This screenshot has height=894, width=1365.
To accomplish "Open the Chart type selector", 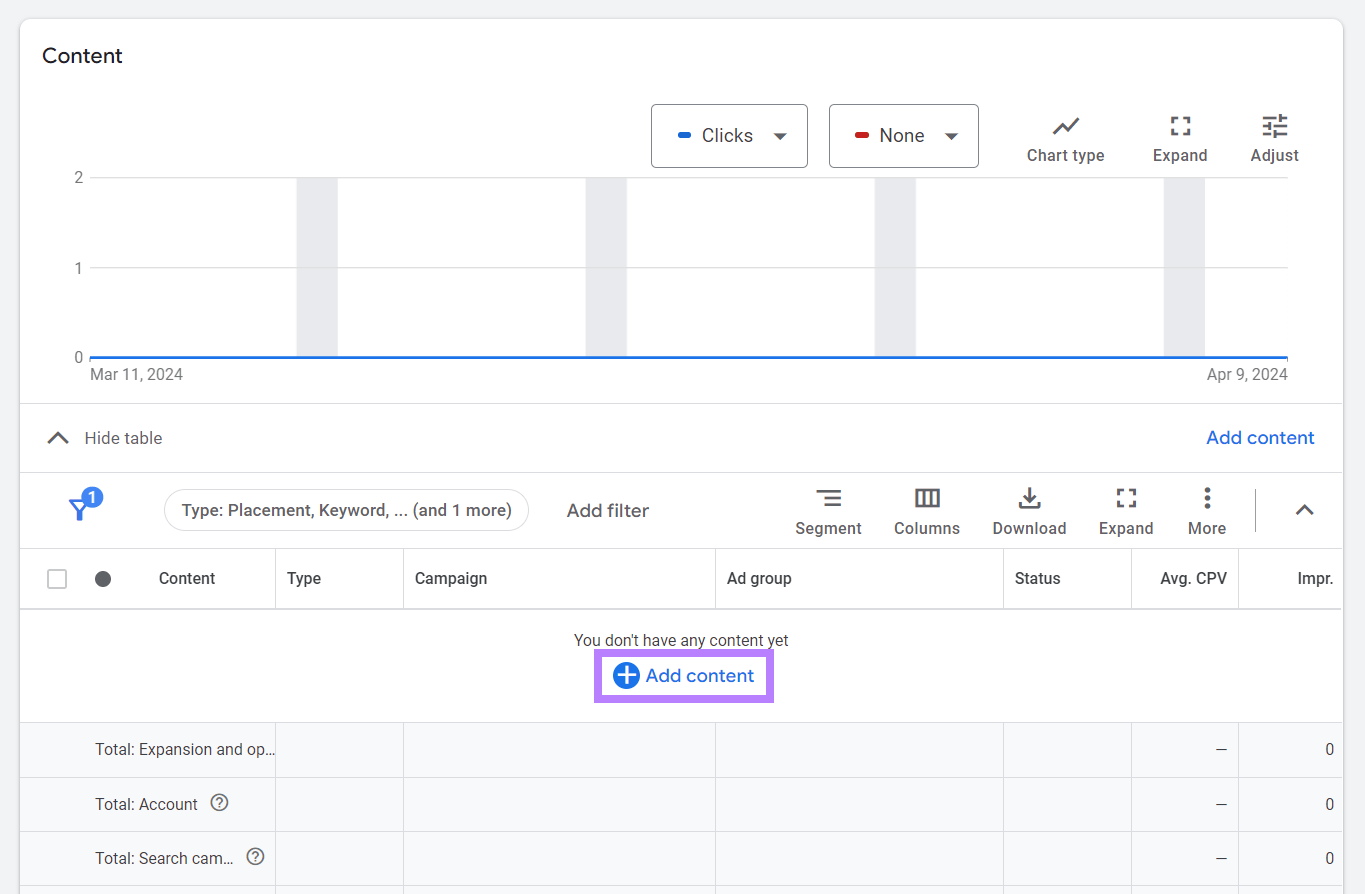I will coord(1065,137).
